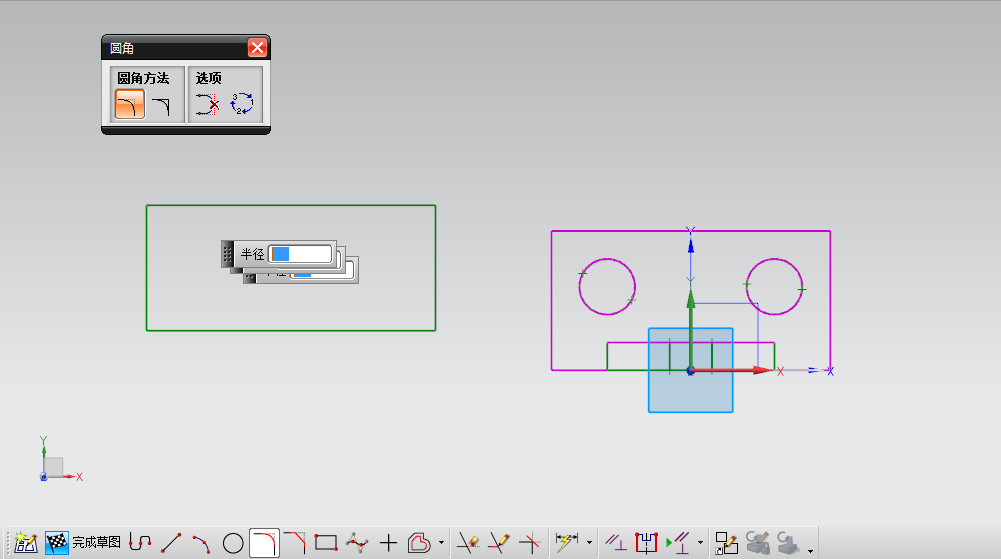Toggle Create Alternate Fillet option

[x=242, y=104]
